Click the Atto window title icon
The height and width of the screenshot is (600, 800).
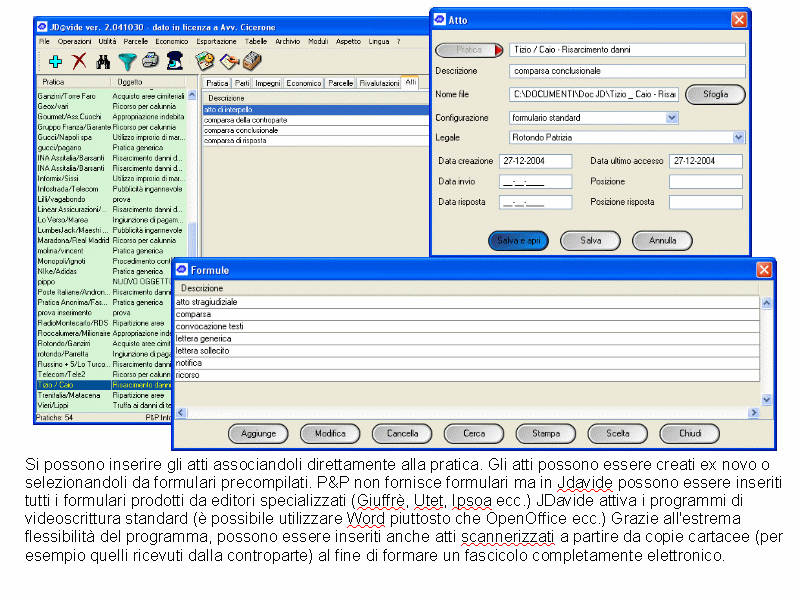pyautogui.click(x=439, y=20)
